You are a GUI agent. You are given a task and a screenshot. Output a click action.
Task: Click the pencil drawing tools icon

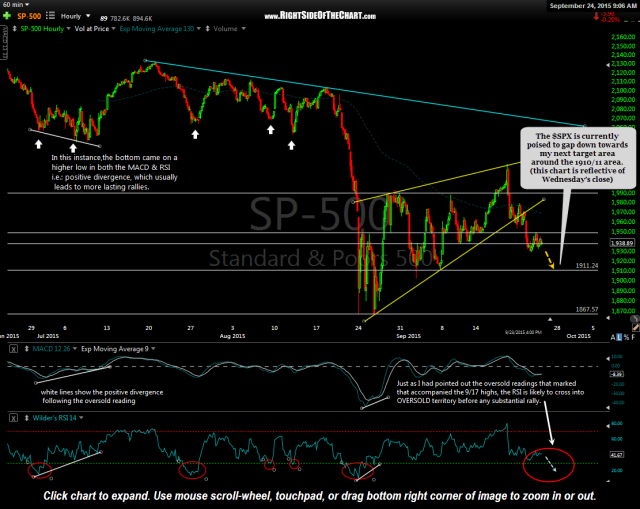coord(636,327)
